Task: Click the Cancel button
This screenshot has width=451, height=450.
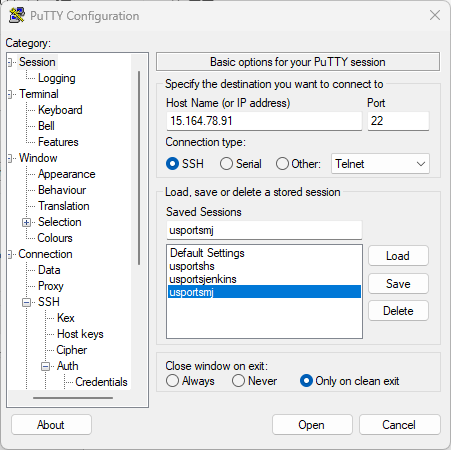Action: [400, 425]
